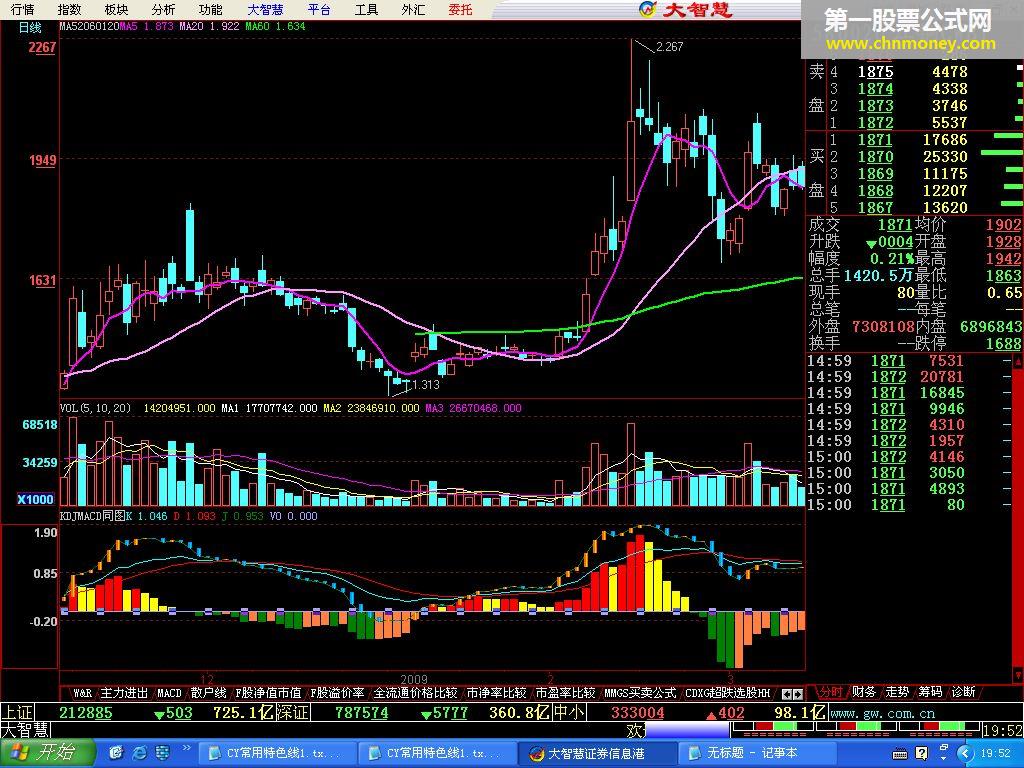Image resolution: width=1024 pixels, height=768 pixels.
Task: Select the 走势 tab in the side panel
Action: pos(897,692)
